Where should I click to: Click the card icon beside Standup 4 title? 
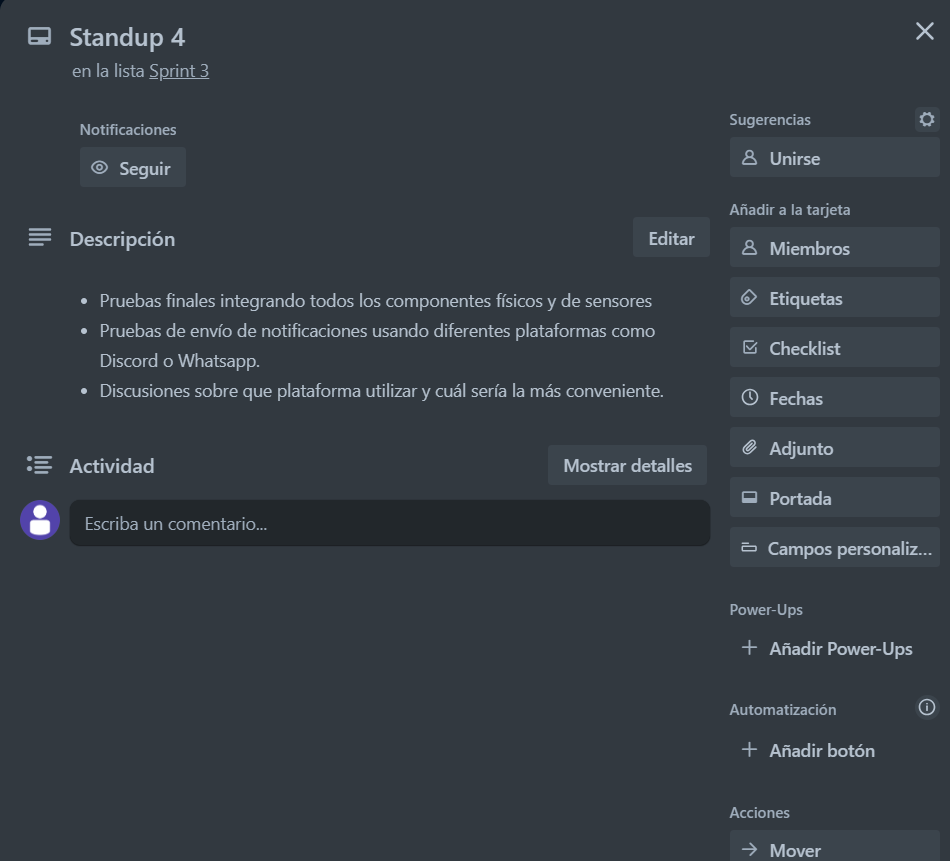[39, 37]
